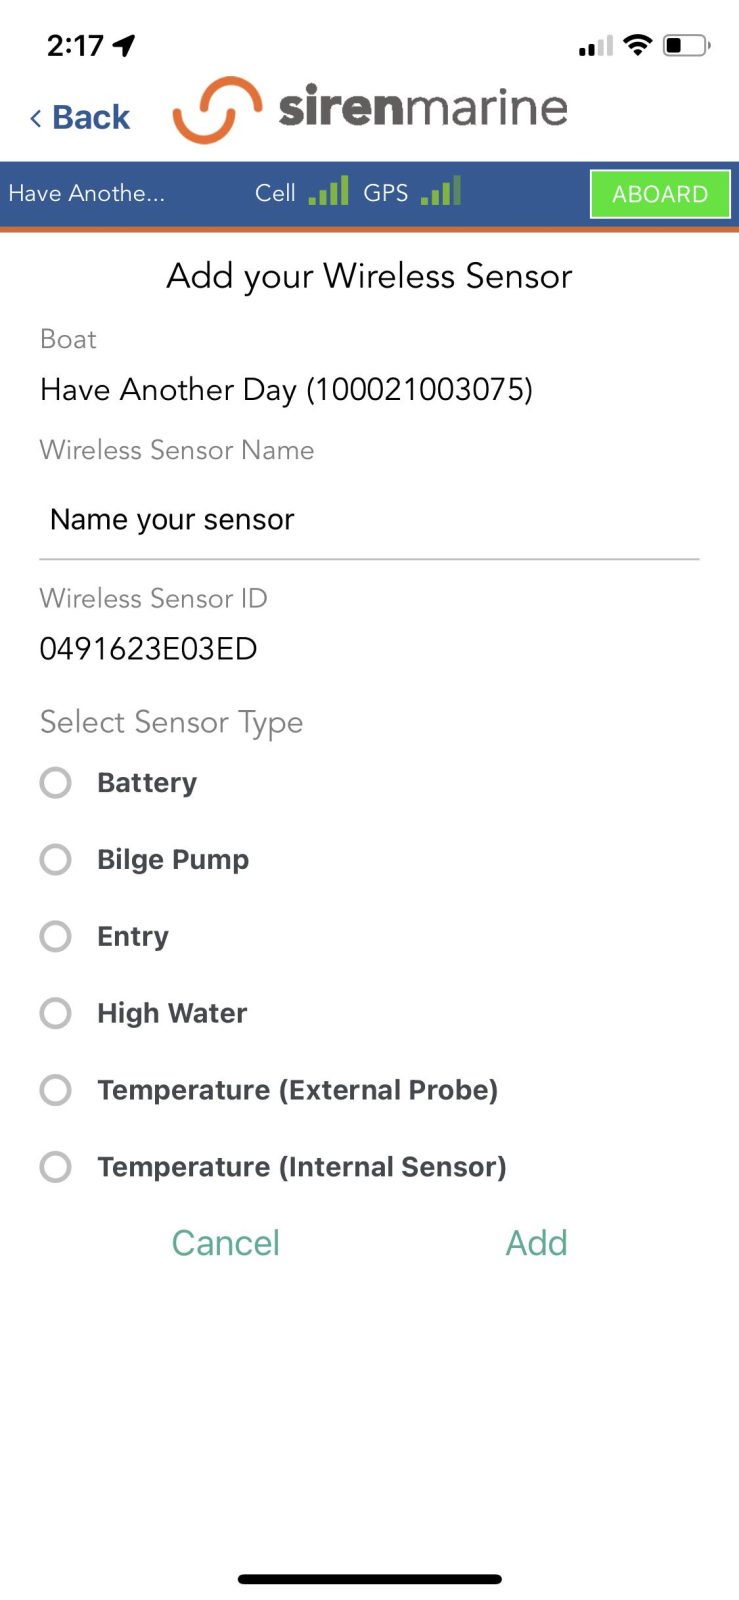Tap the GPS signal strength bars
This screenshot has width=739, height=1600.
pyautogui.click(x=441, y=190)
